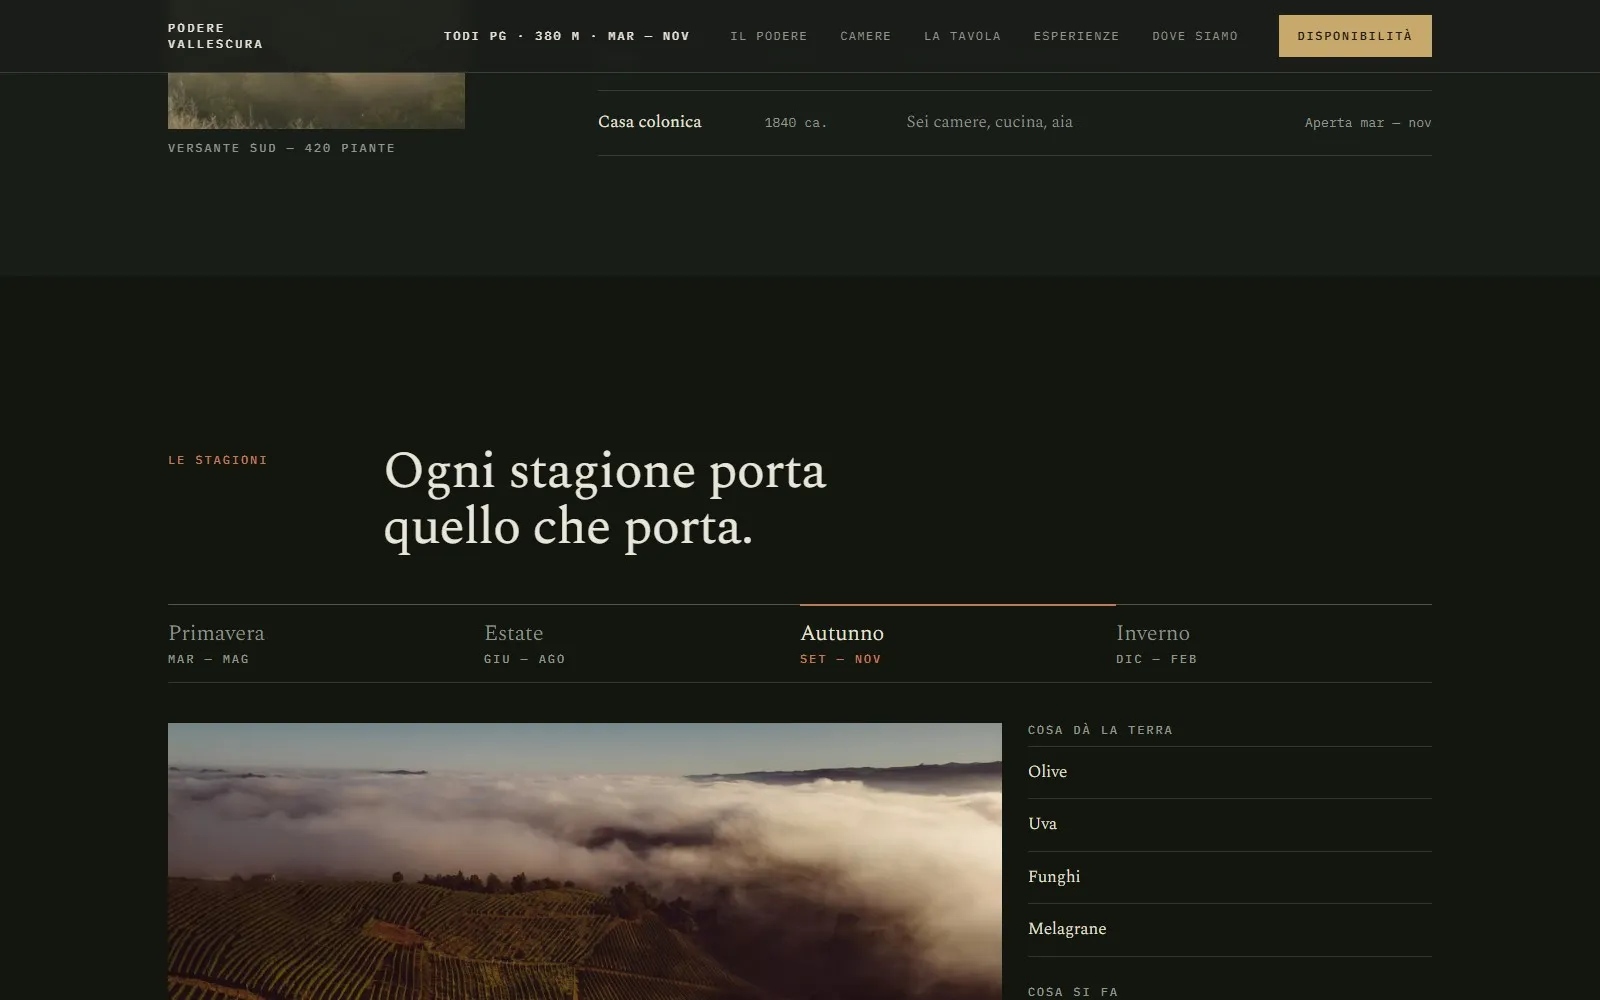This screenshot has width=1600, height=1000.
Task: Click 'Sei camere, cucina, aia' text
Action: pos(989,122)
